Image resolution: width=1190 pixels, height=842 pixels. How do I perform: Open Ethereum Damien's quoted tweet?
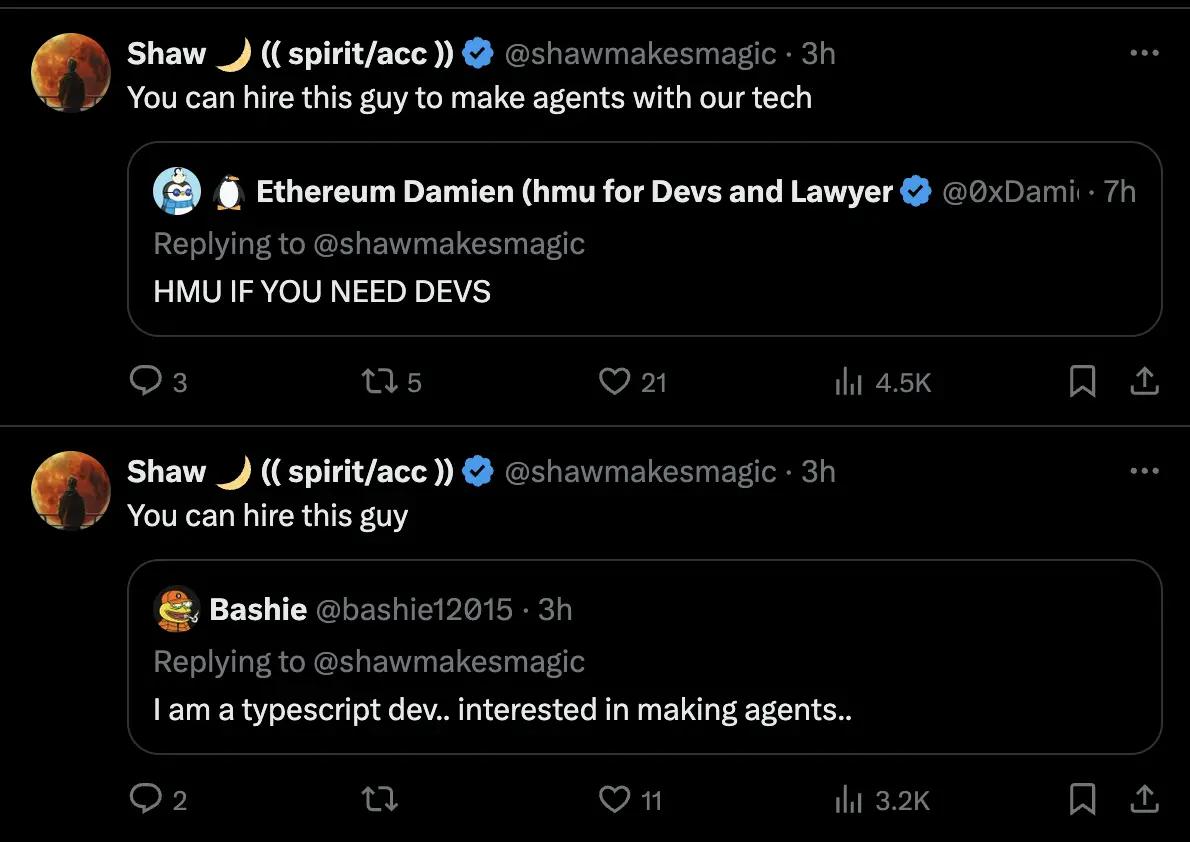click(644, 290)
